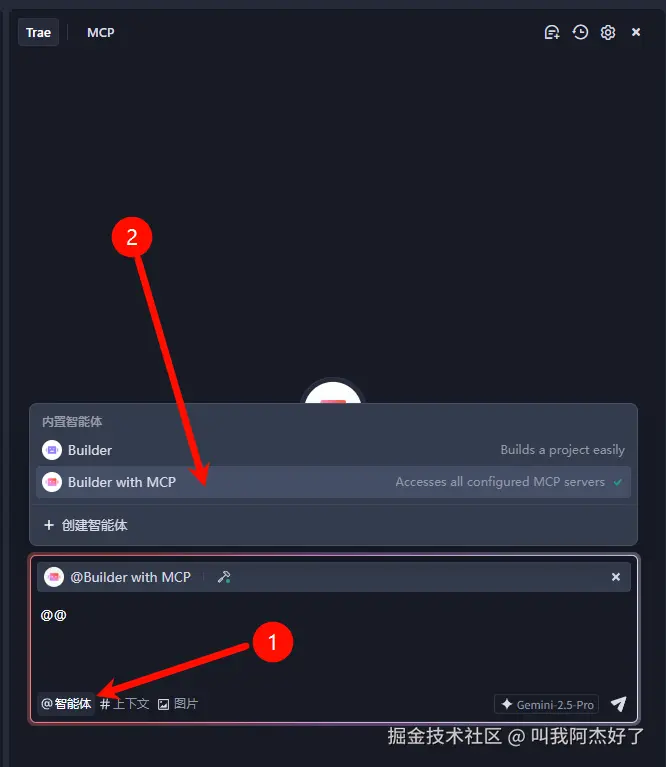Screen dimensions: 666x767
Task: Click the @智能体 agent button
Action: coord(66,704)
